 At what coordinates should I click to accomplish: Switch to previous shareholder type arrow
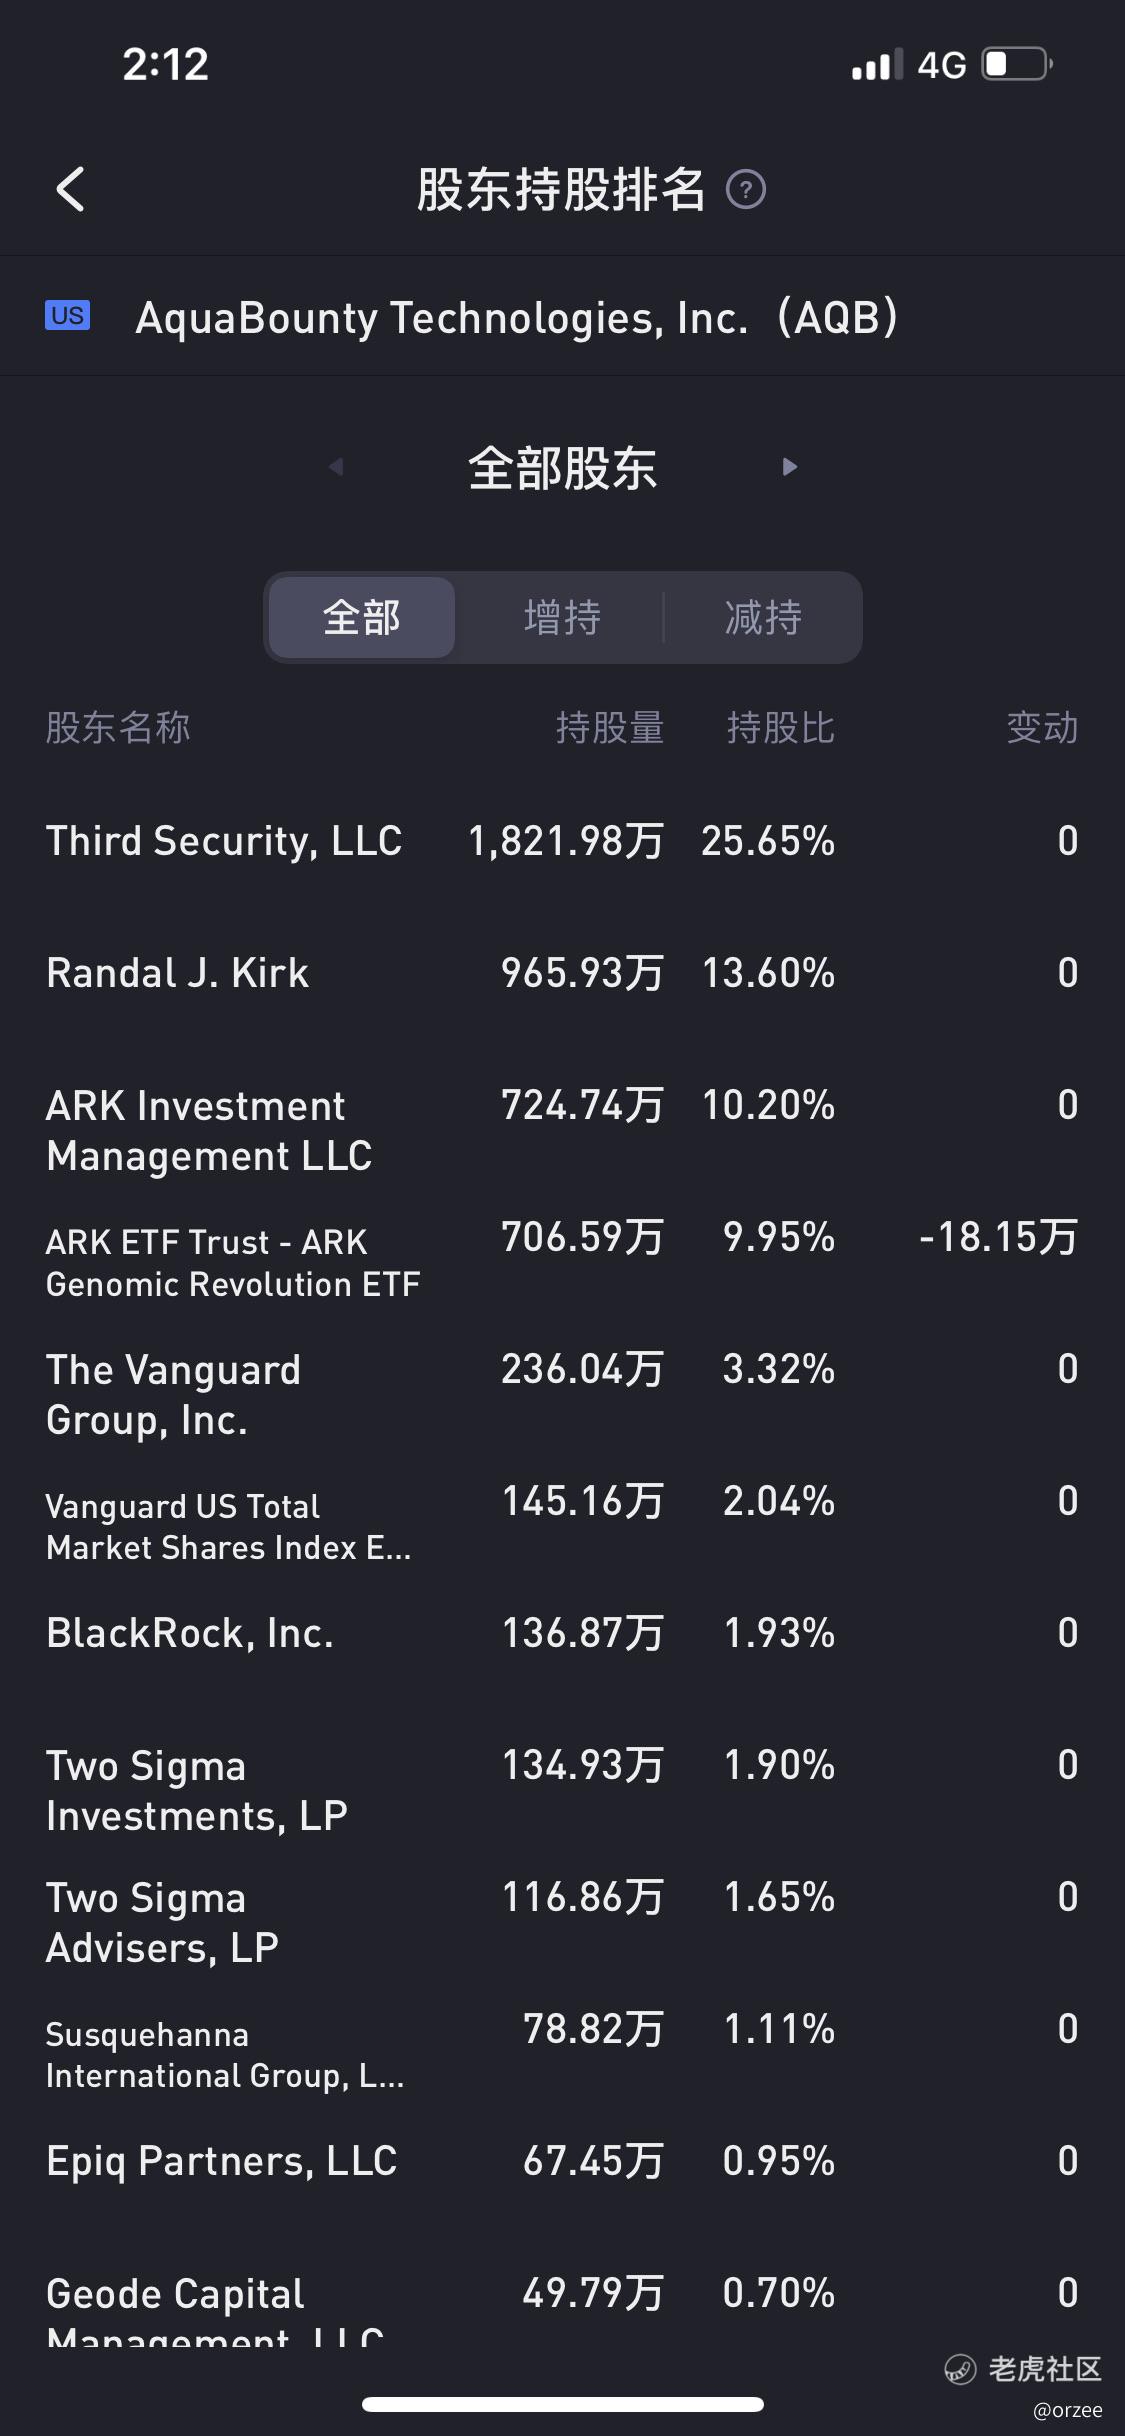pos(336,467)
